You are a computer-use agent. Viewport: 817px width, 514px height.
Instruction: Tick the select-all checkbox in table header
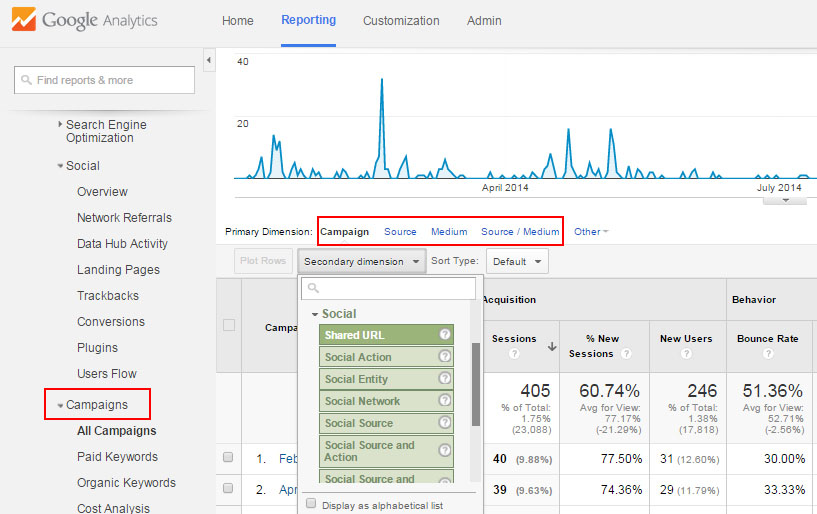point(229,325)
